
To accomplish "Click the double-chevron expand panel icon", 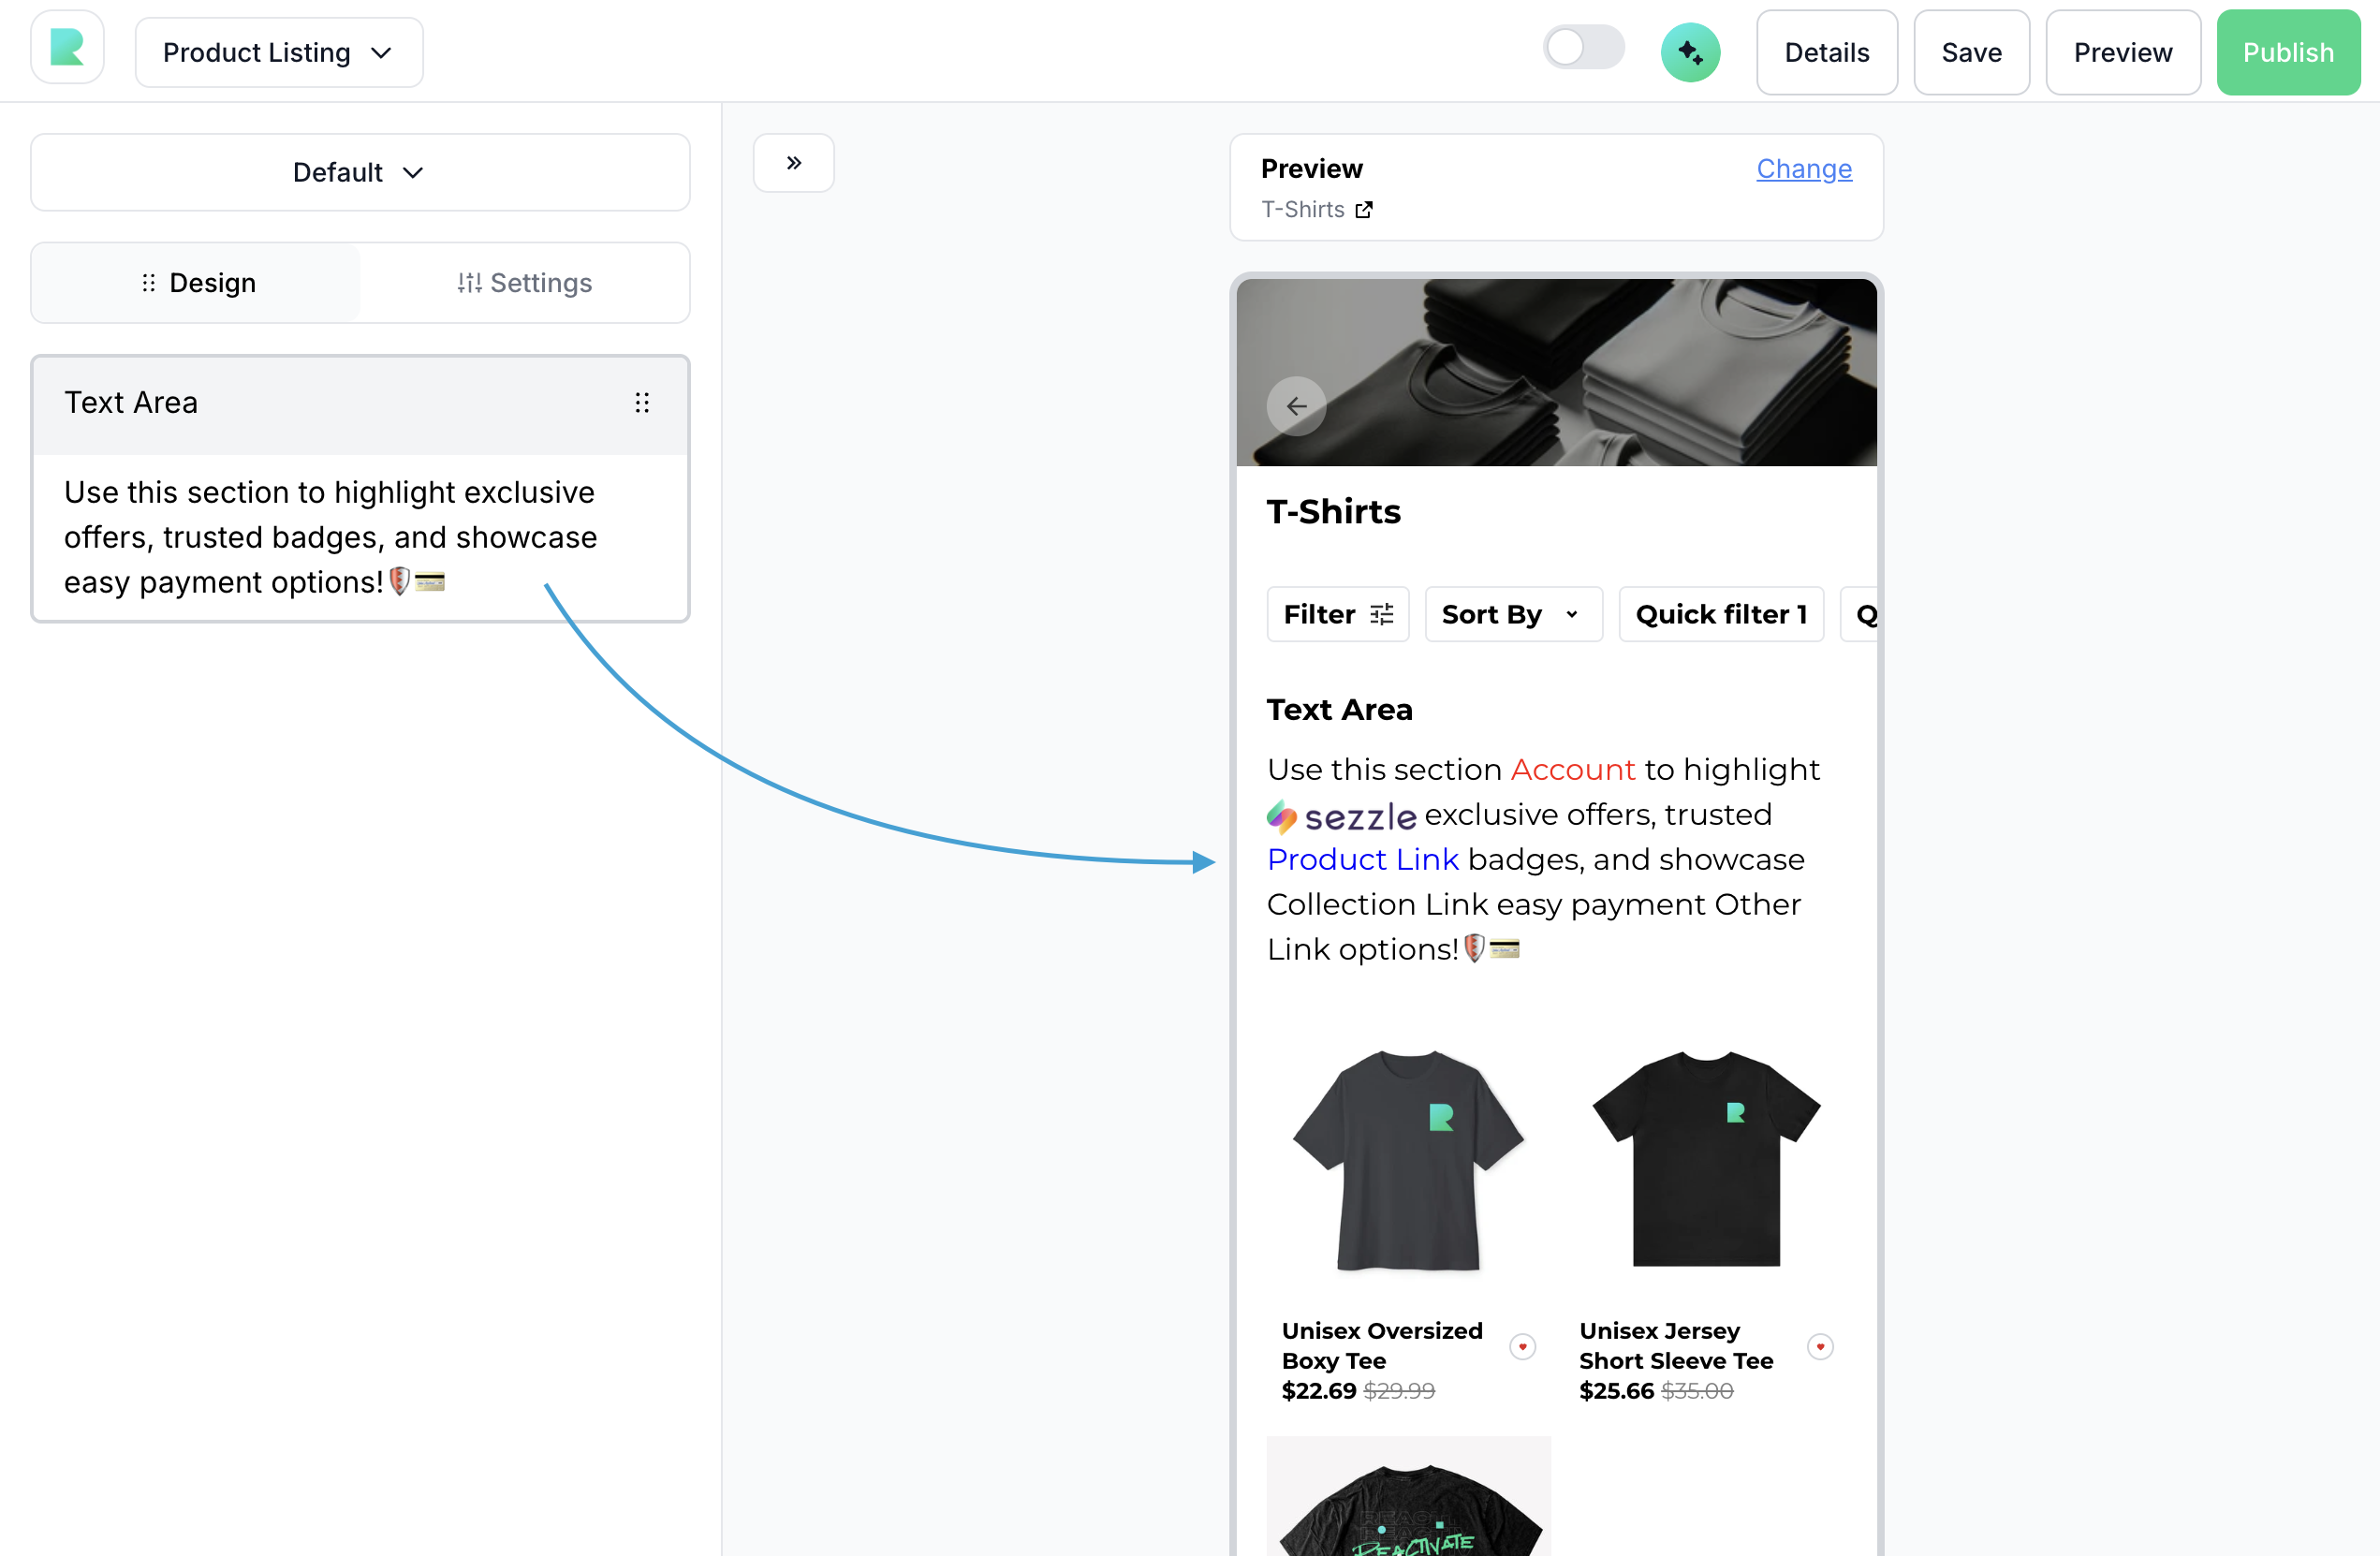I will tap(793, 163).
